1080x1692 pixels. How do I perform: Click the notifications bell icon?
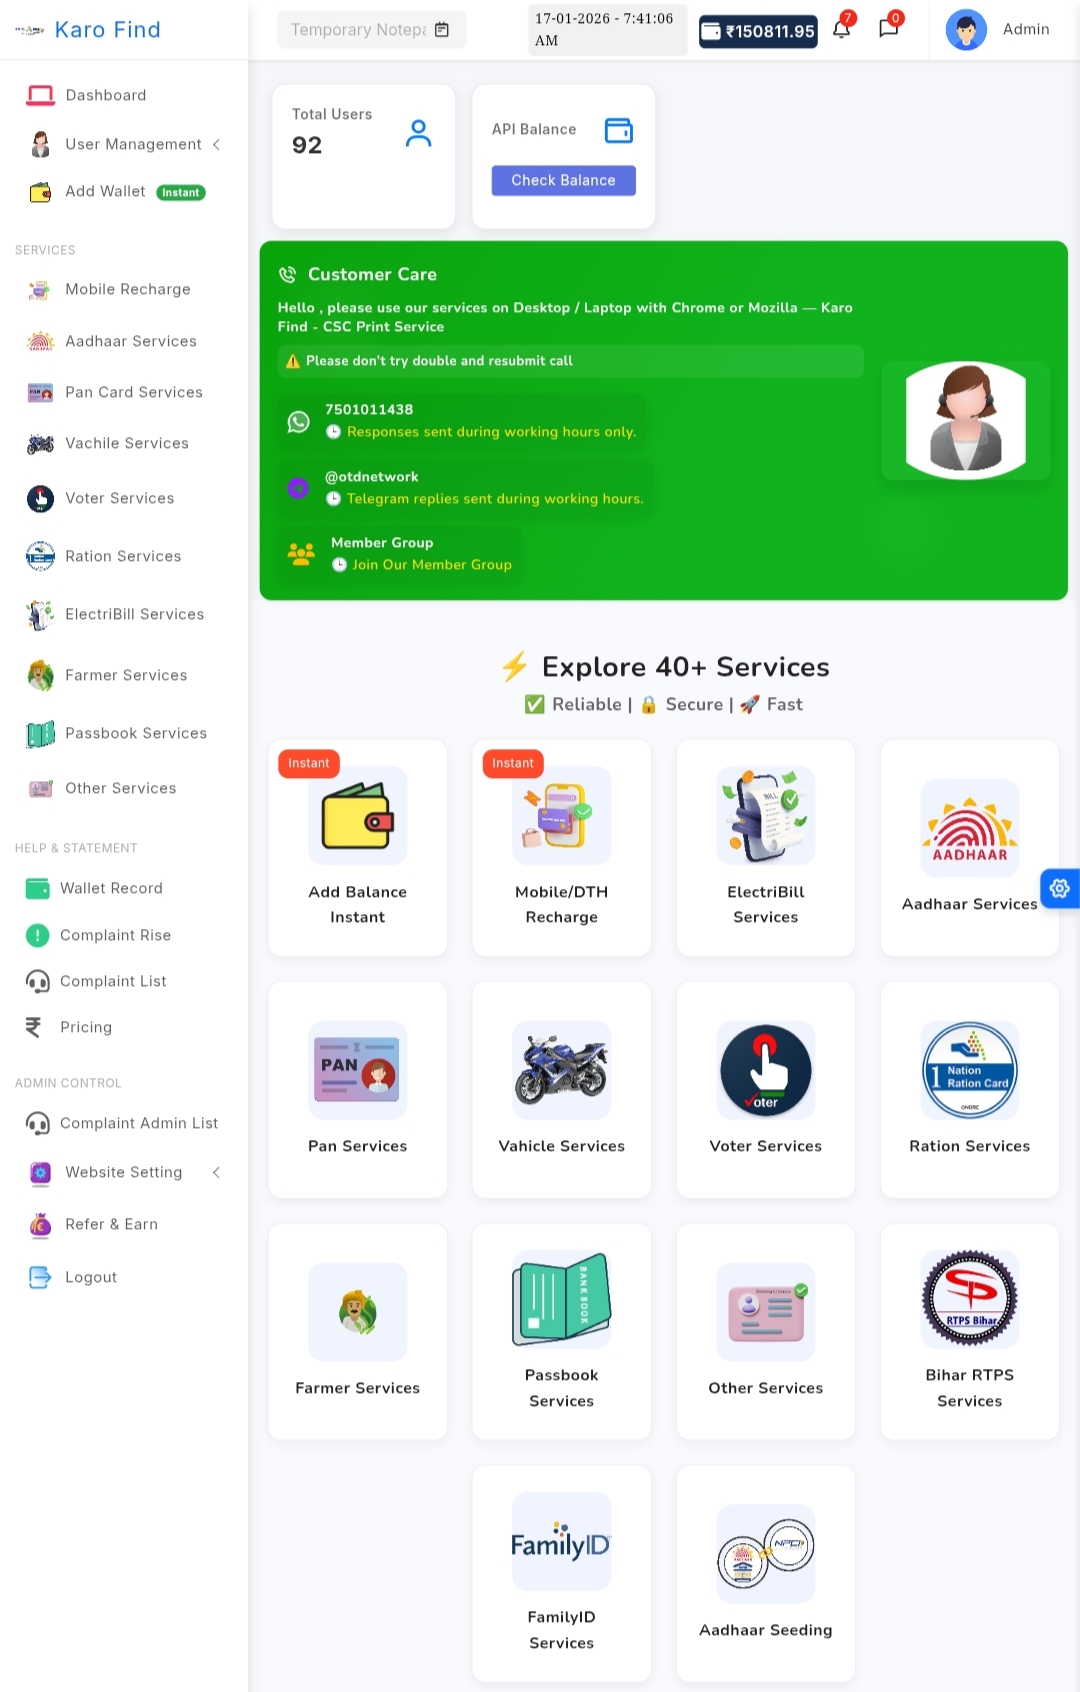(842, 29)
